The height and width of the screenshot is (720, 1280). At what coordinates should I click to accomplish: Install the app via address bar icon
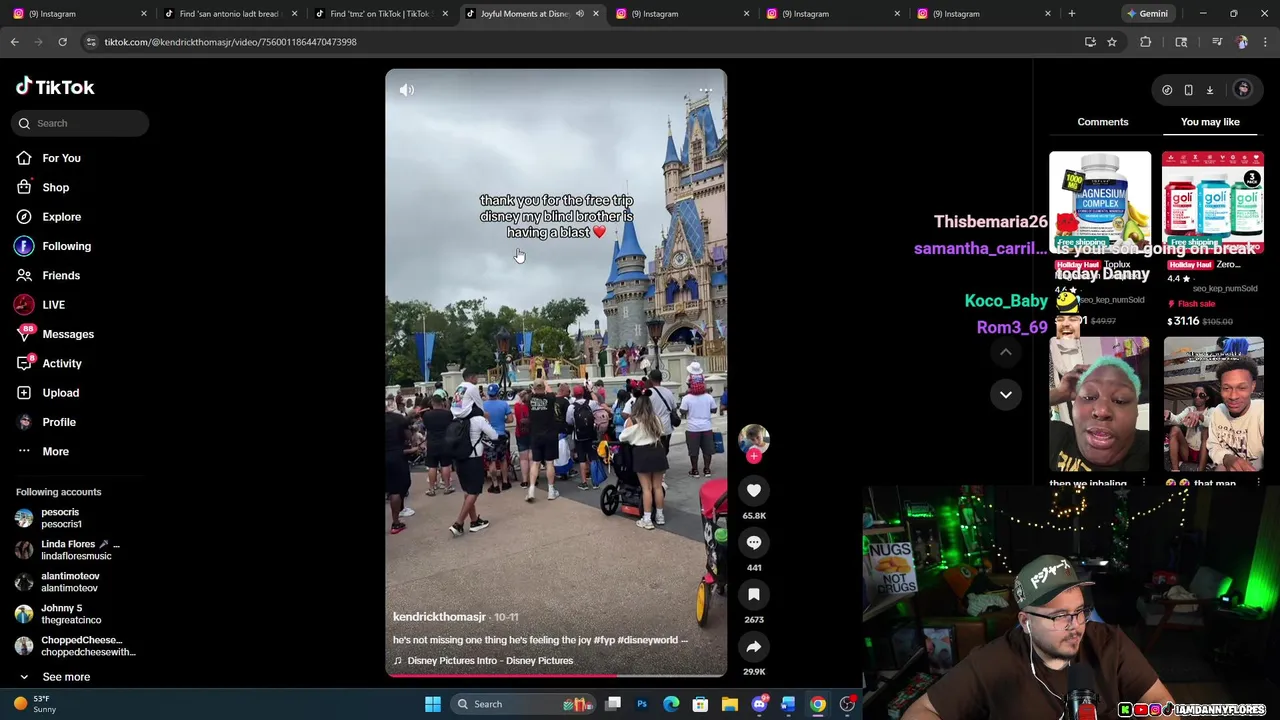point(1090,42)
